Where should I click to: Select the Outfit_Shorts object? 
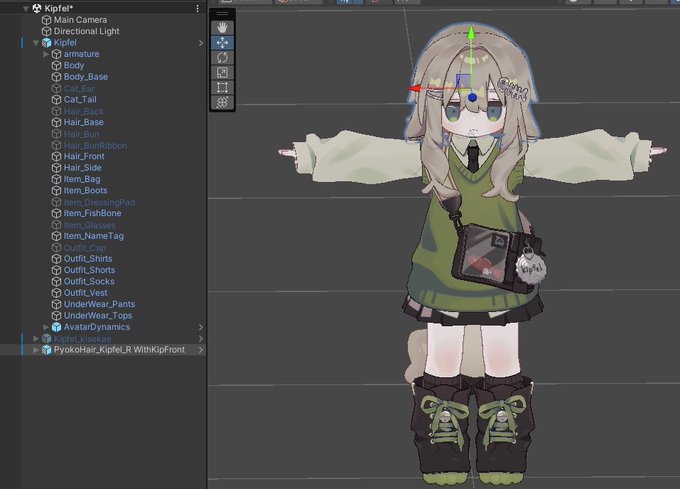point(89,270)
